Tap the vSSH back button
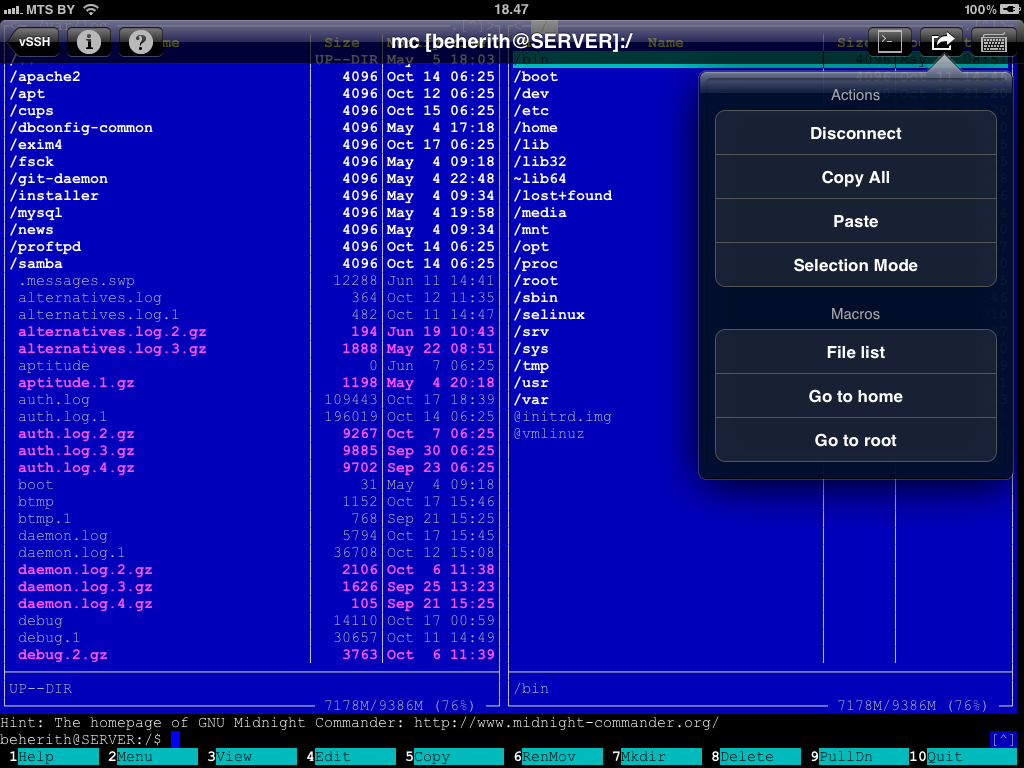 [33, 42]
